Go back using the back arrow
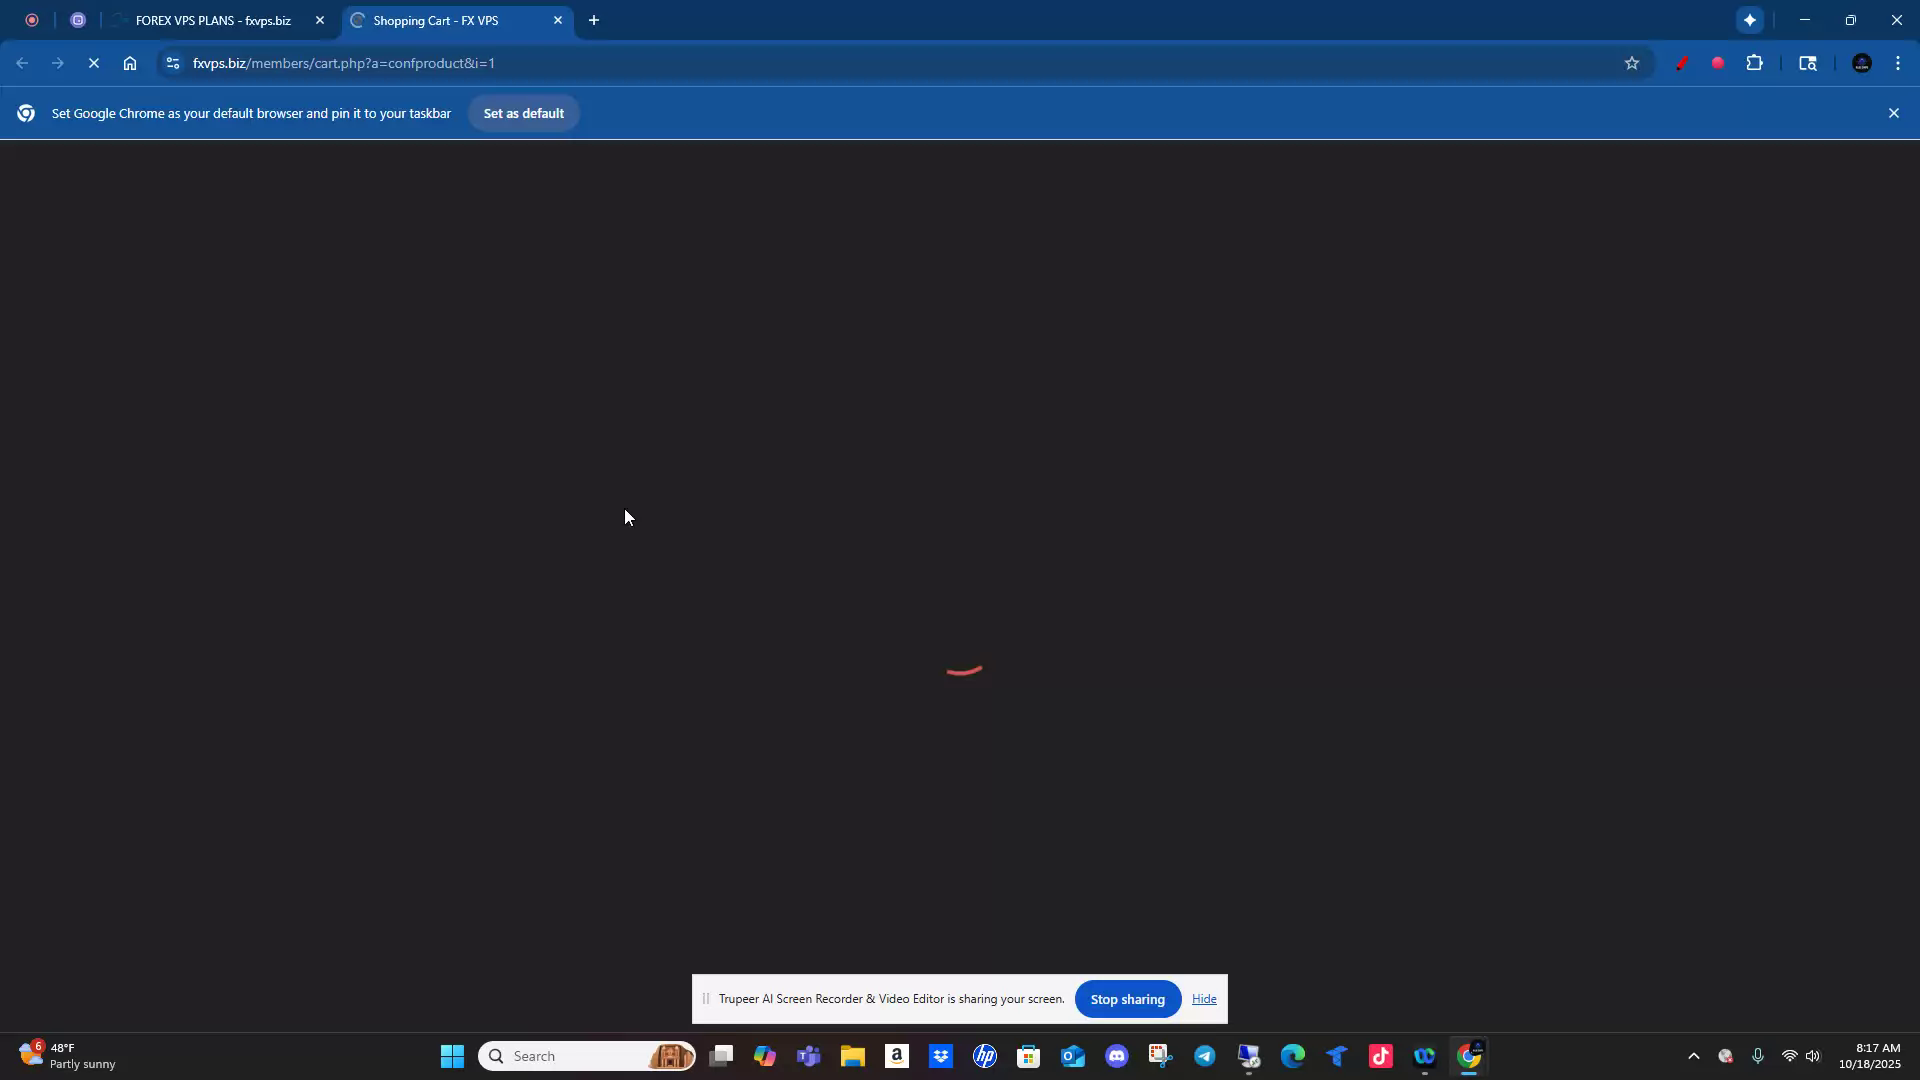This screenshot has height=1080, width=1920. coord(22,62)
